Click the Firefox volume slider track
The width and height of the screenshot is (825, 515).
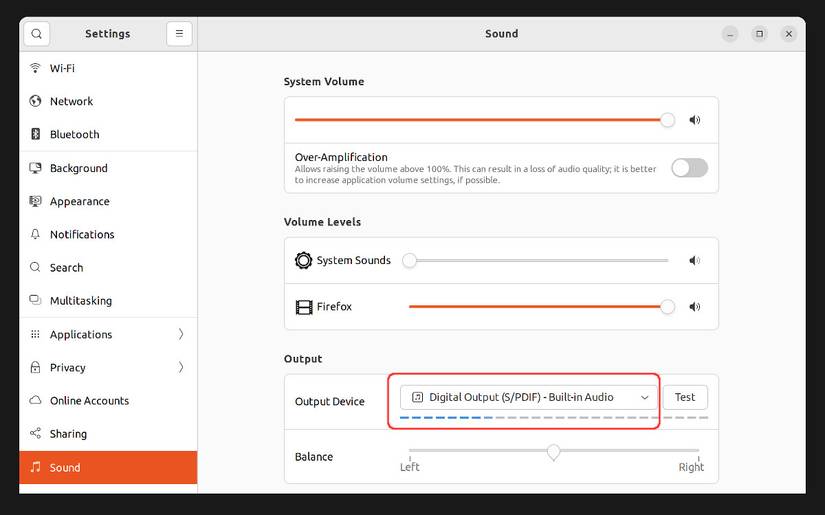538,307
